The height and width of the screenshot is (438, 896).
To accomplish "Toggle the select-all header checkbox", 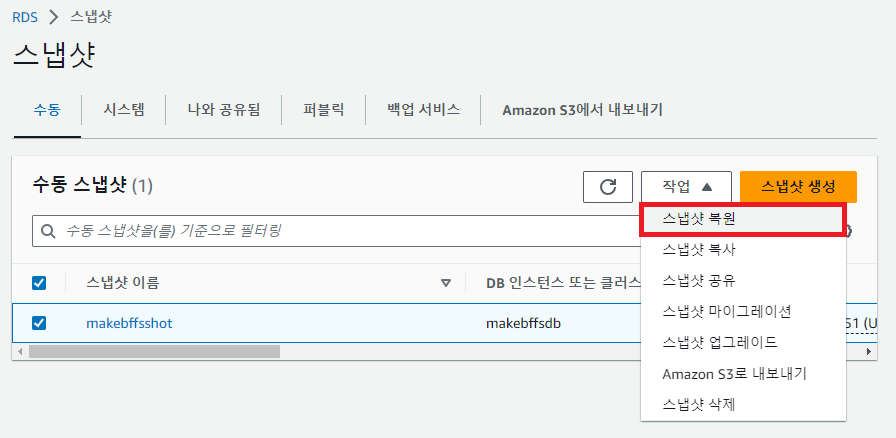I will pyautogui.click(x=39, y=282).
